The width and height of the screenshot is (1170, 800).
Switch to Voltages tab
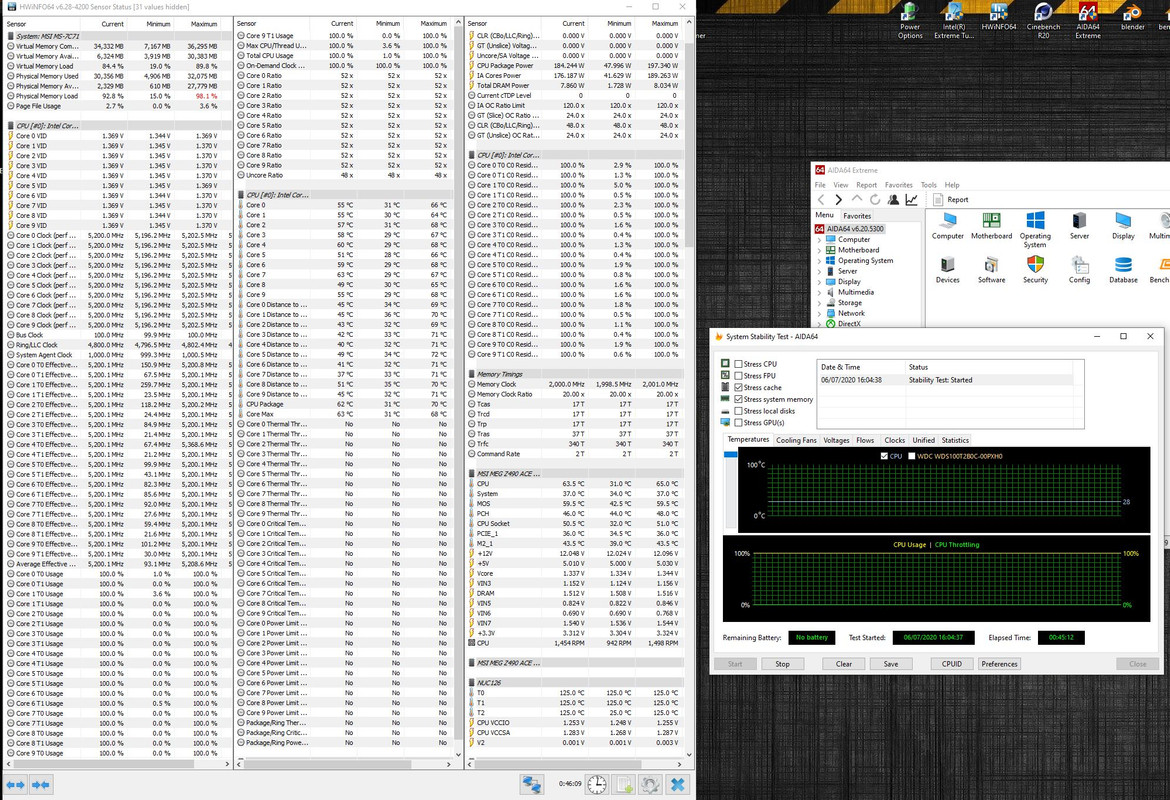click(836, 440)
